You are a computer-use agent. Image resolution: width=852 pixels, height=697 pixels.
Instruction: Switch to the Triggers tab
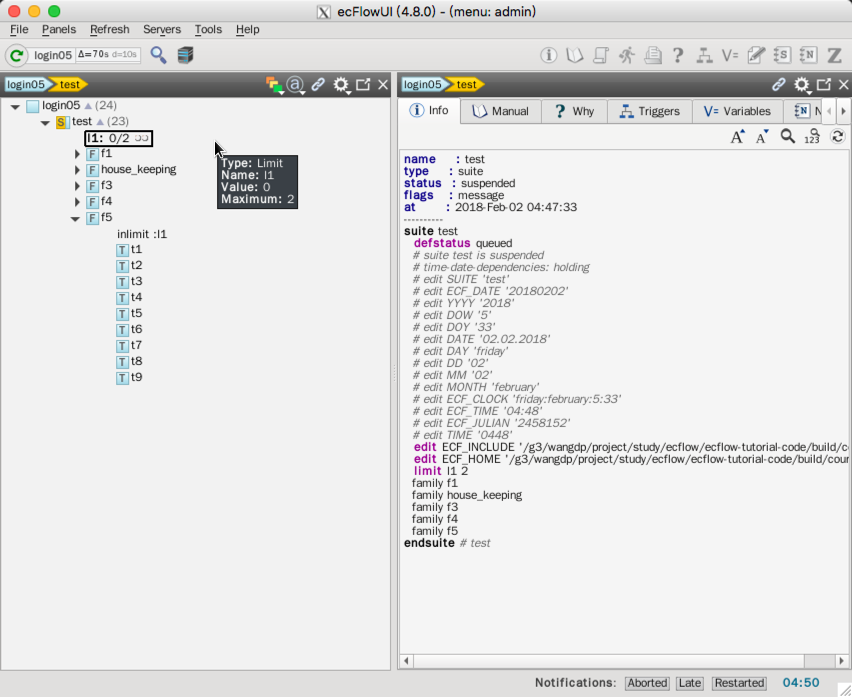[x=649, y=111]
